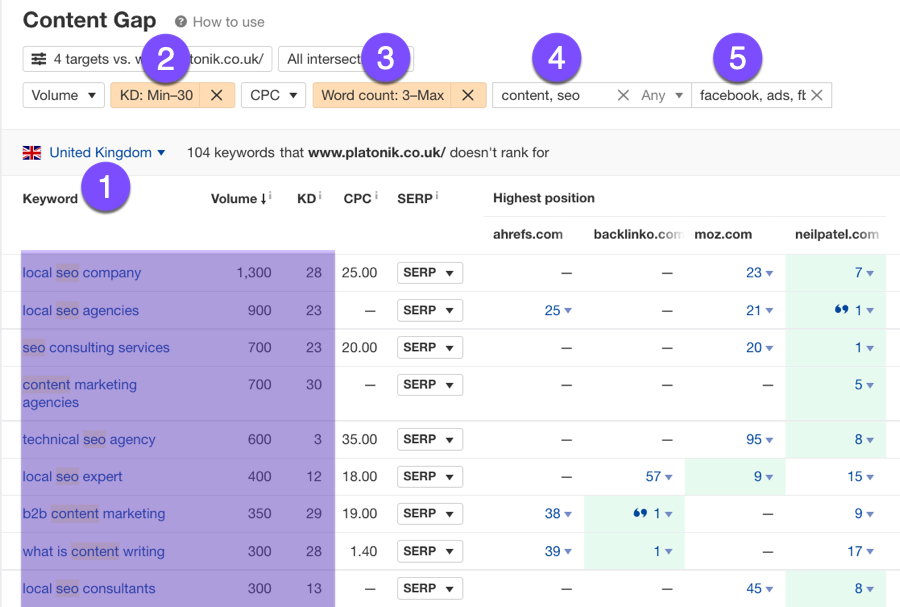The image size is (900, 607).
Task: Expand neilpatel.com position 7 for local seo company
Action: coord(864,273)
